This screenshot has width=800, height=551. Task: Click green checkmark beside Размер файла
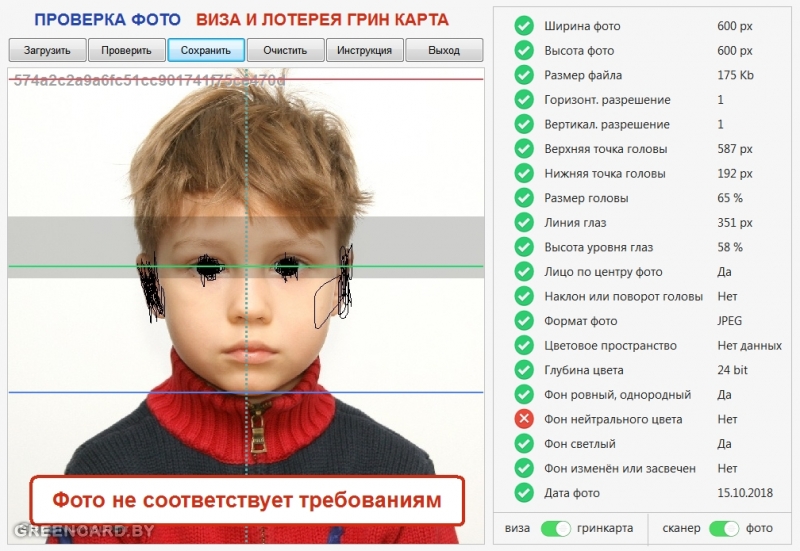pos(523,75)
